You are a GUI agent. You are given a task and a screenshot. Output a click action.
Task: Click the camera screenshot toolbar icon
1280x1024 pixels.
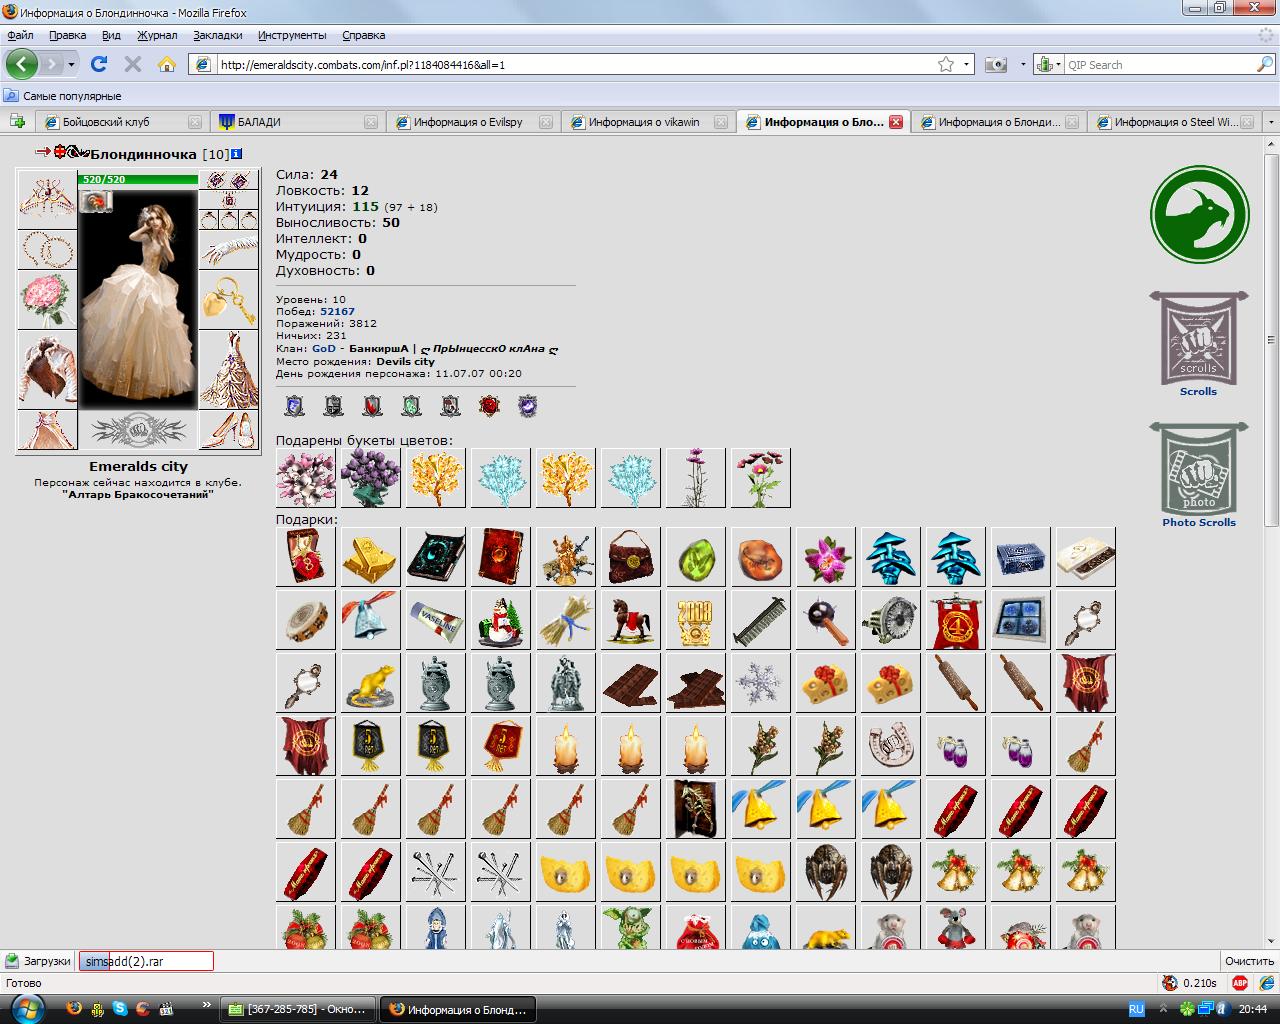tap(995, 64)
